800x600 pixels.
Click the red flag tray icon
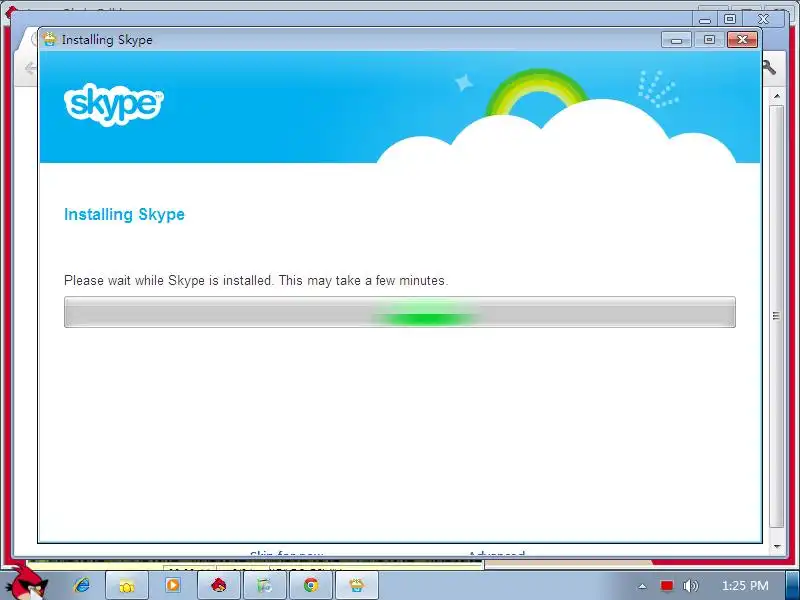point(666,586)
